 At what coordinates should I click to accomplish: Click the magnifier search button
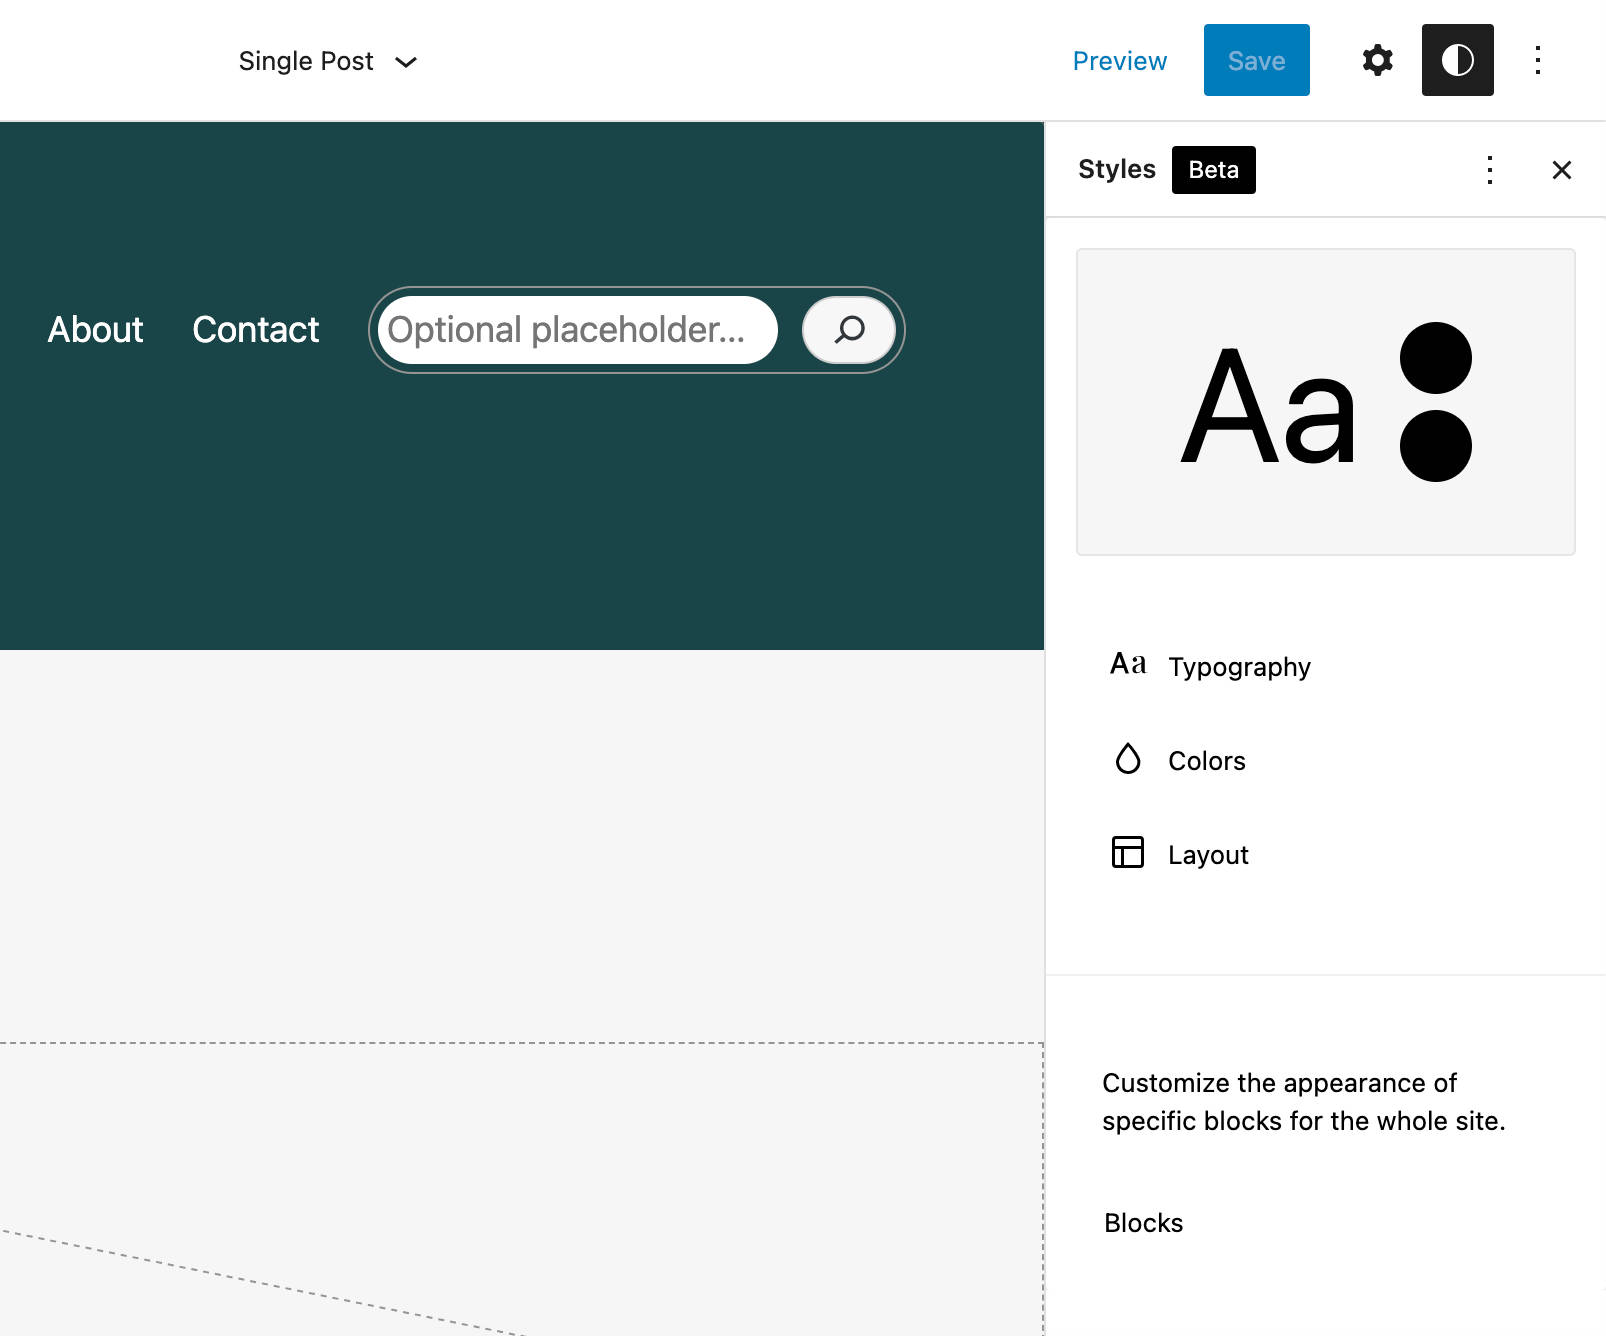point(849,330)
